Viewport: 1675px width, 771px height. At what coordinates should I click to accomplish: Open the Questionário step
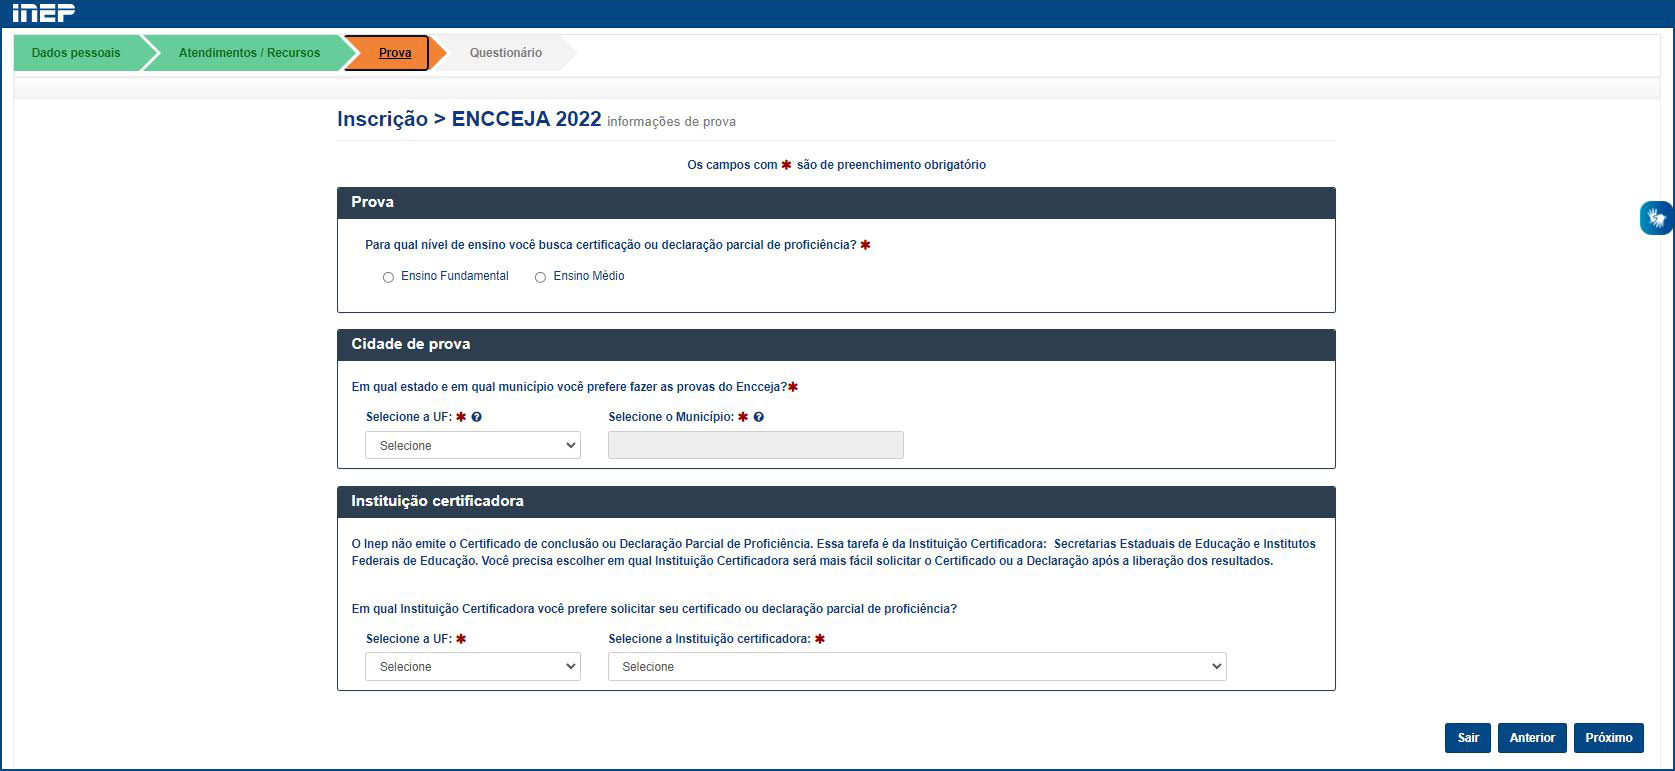click(x=506, y=53)
